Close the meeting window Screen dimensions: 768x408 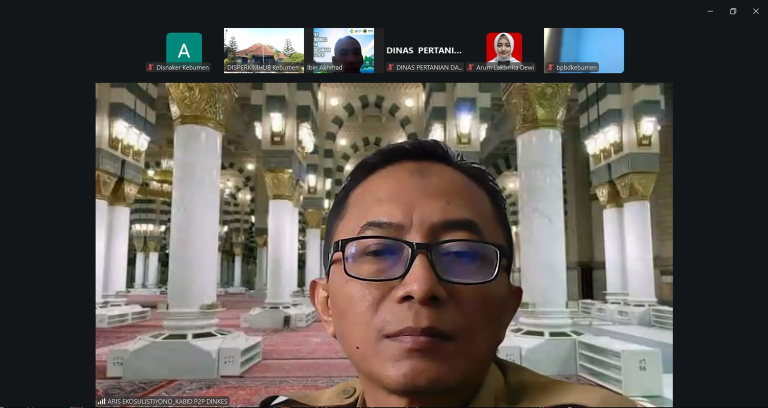(756, 11)
